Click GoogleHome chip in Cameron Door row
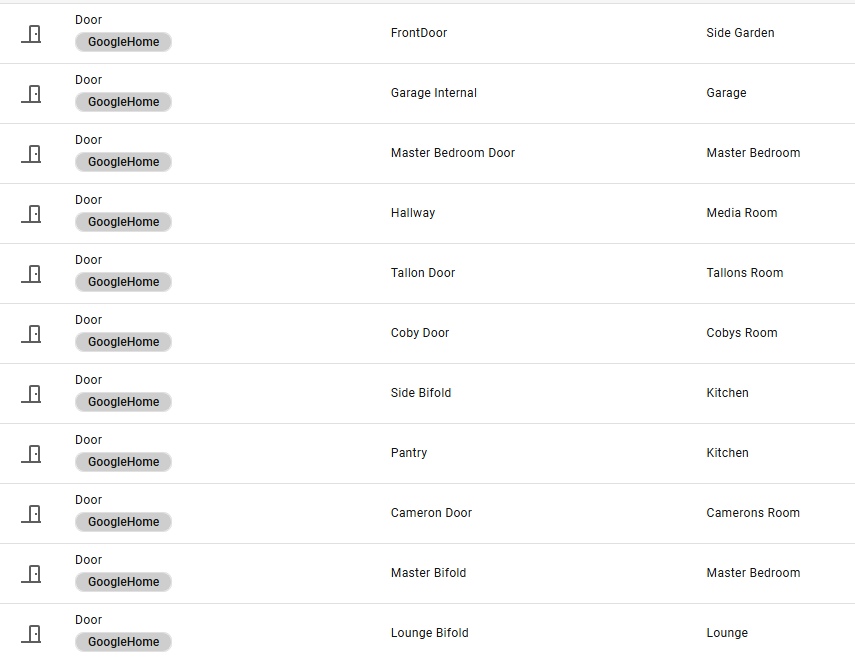The height and width of the screenshot is (663, 855). (123, 522)
